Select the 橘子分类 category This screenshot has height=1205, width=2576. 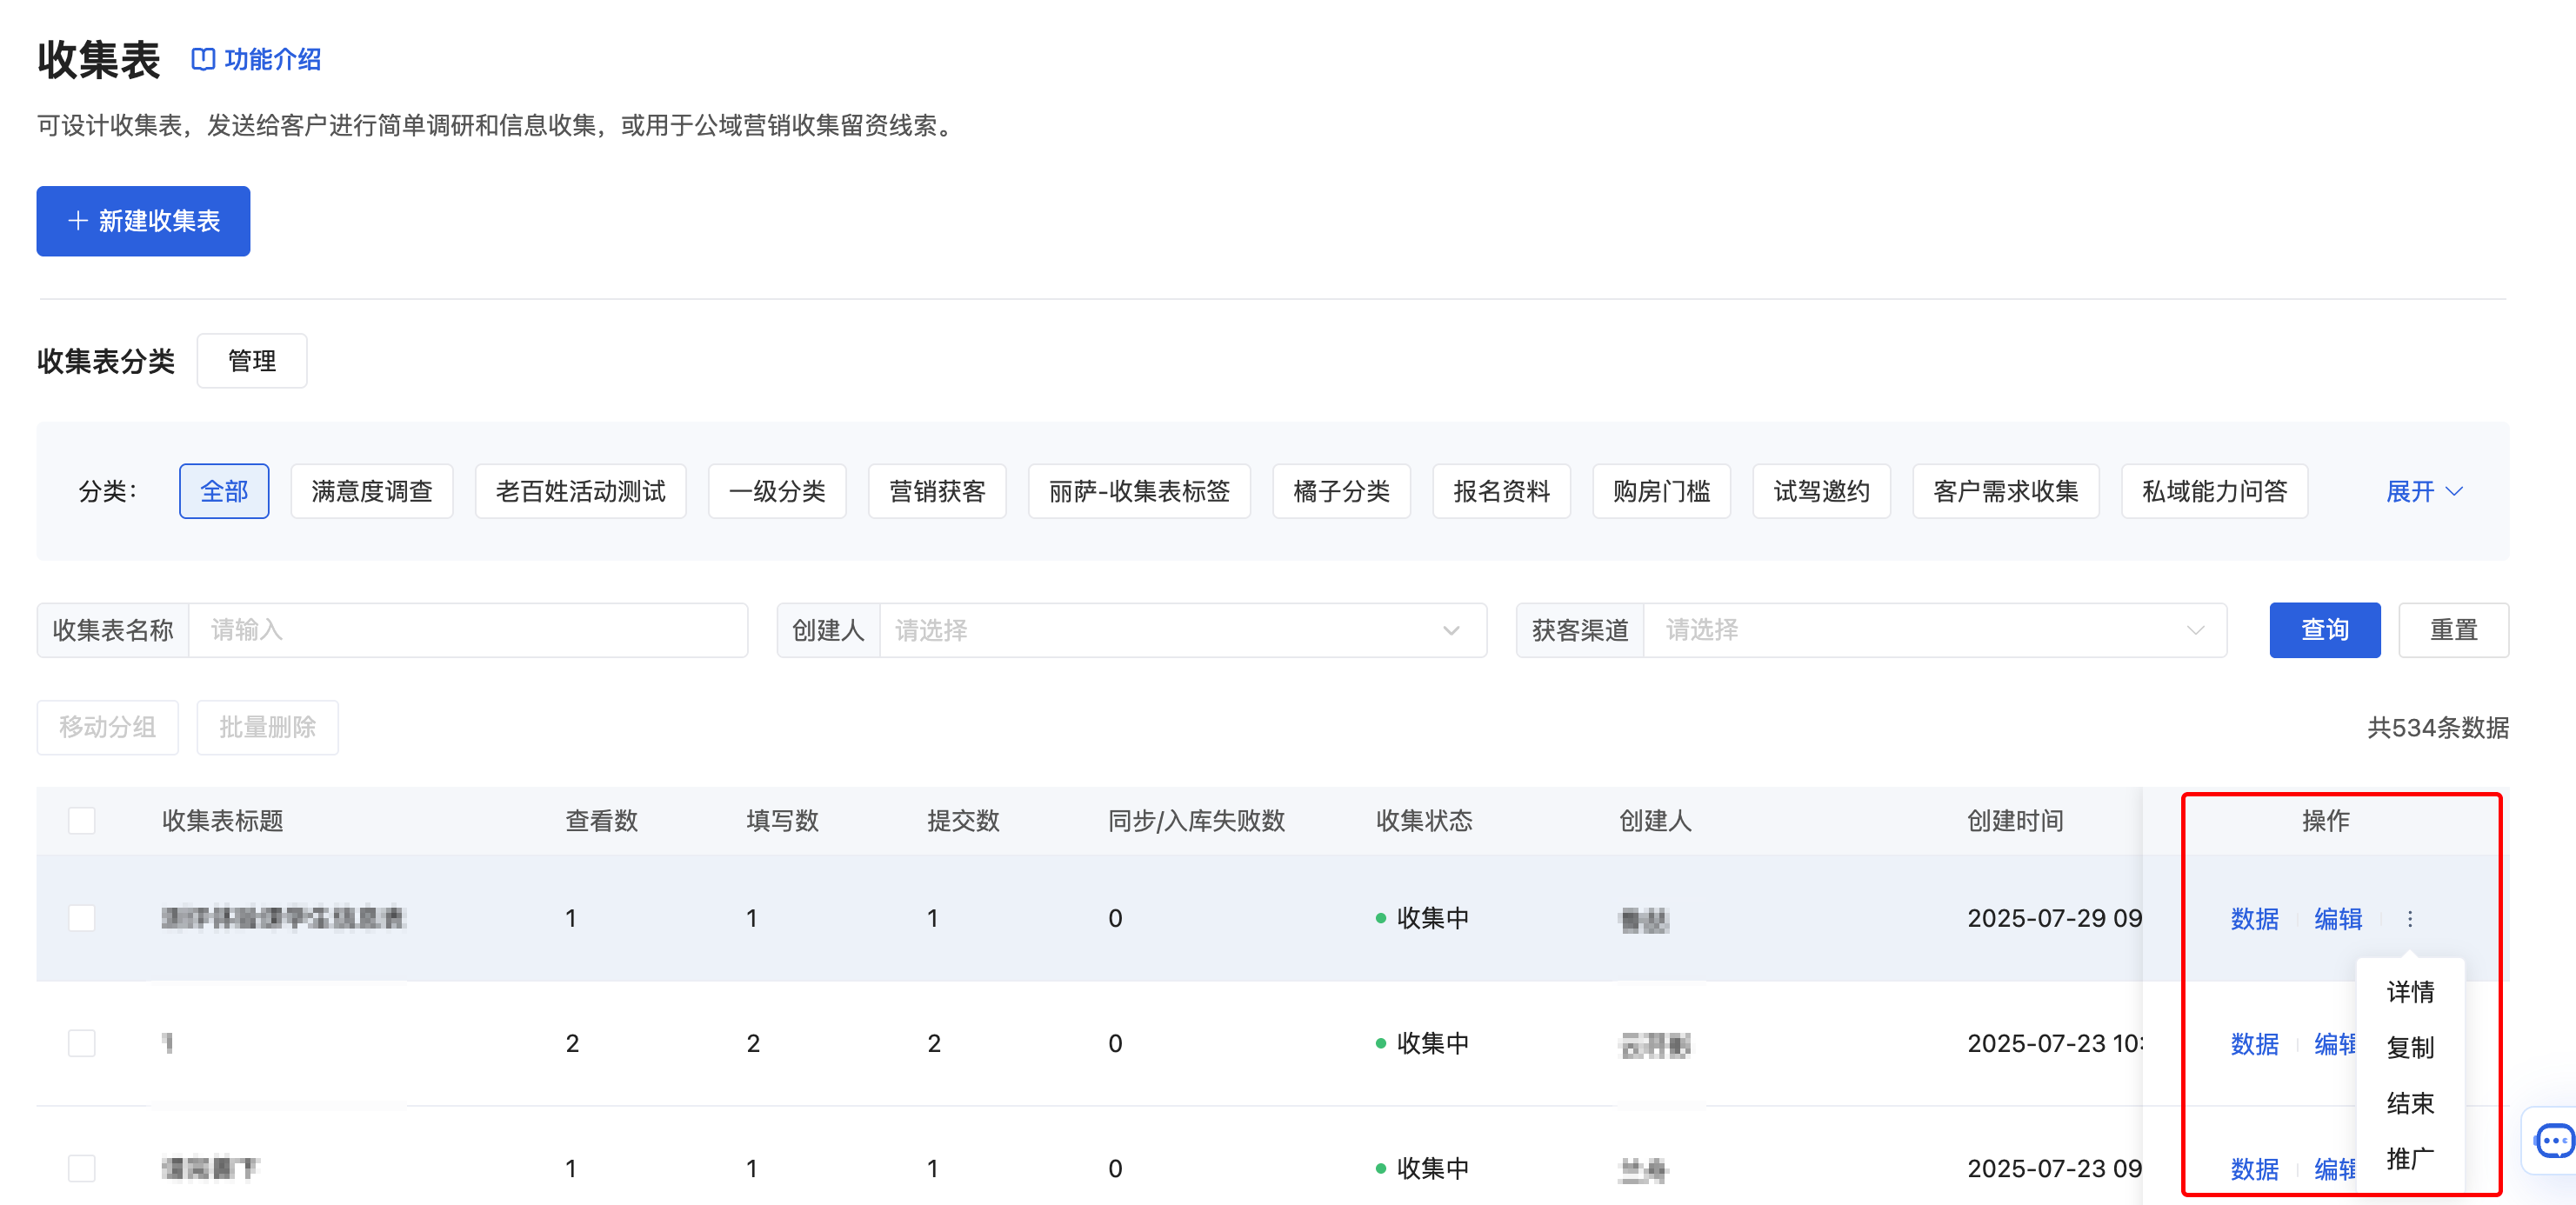(x=1341, y=491)
